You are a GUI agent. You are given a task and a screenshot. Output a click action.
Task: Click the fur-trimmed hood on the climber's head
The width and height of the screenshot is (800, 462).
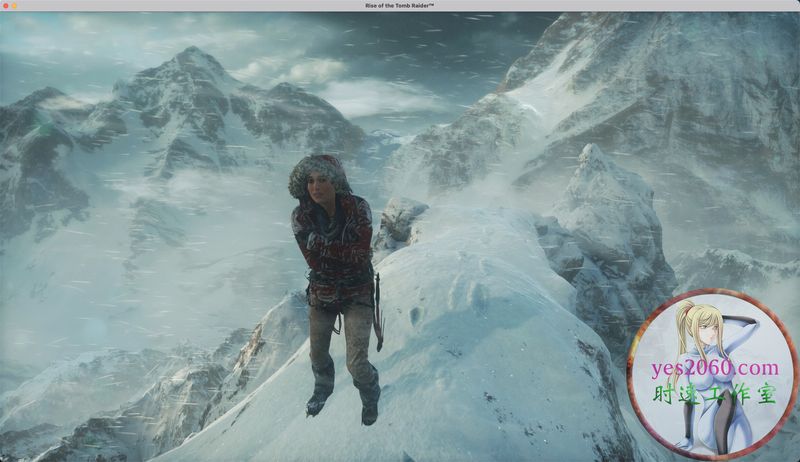pyautogui.click(x=319, y=172)
